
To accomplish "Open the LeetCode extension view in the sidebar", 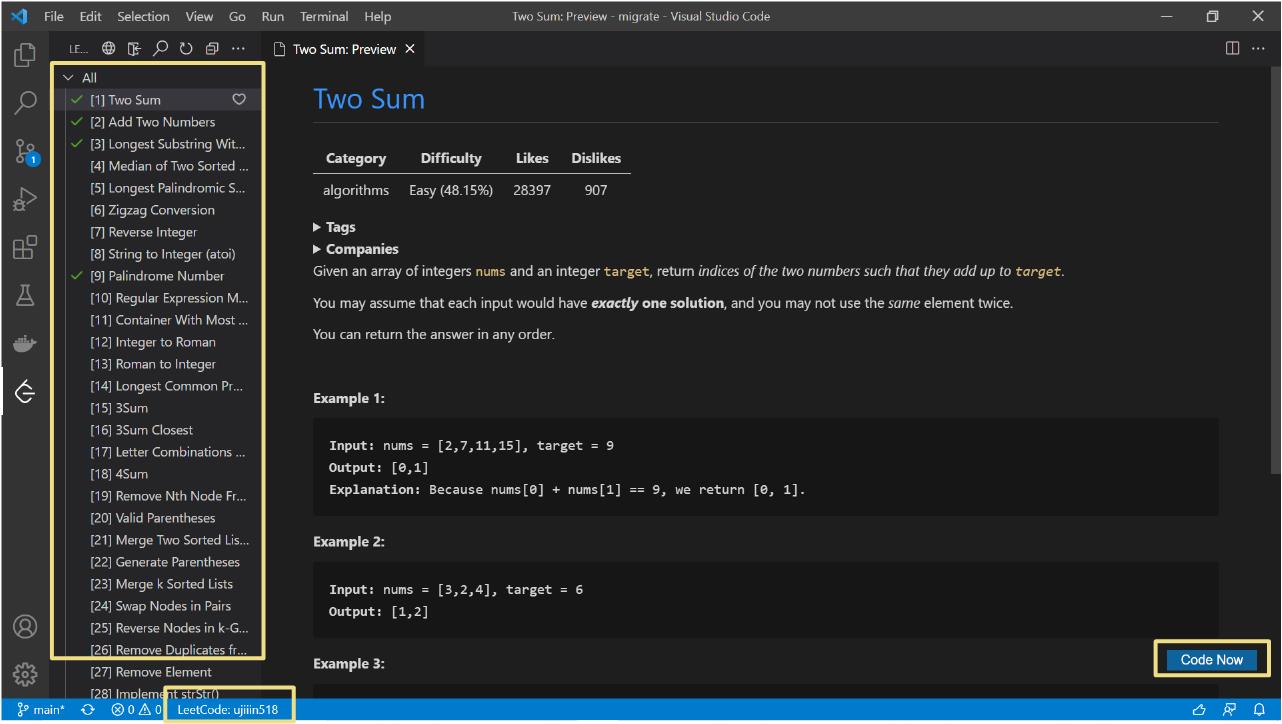I will pos(25,391).
